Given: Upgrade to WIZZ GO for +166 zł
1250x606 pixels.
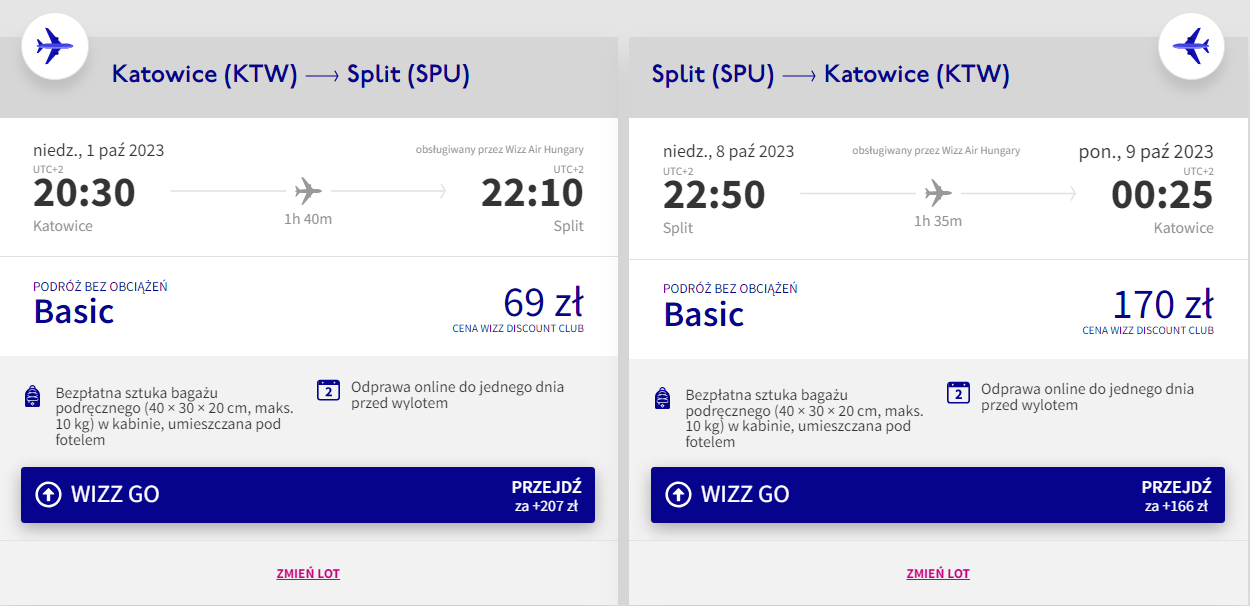Looking at the screenshot, I should pyautogui.click(x=938, y=495).
